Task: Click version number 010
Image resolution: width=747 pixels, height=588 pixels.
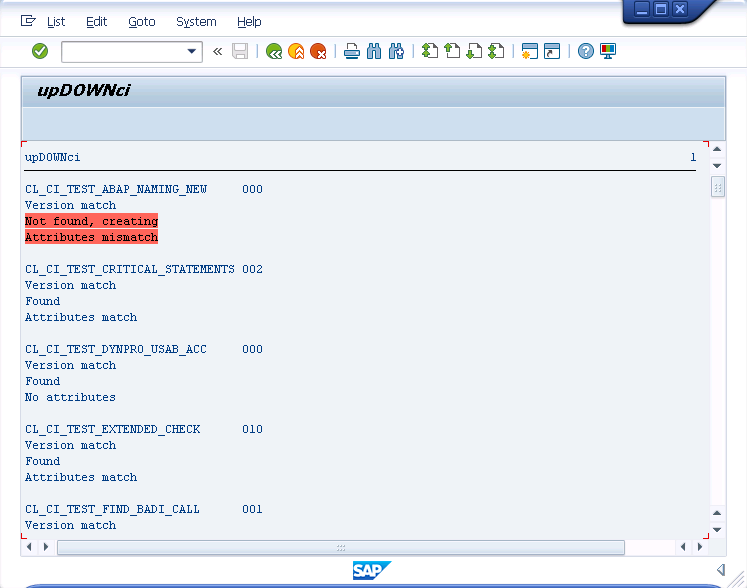Action: point(252,429)
